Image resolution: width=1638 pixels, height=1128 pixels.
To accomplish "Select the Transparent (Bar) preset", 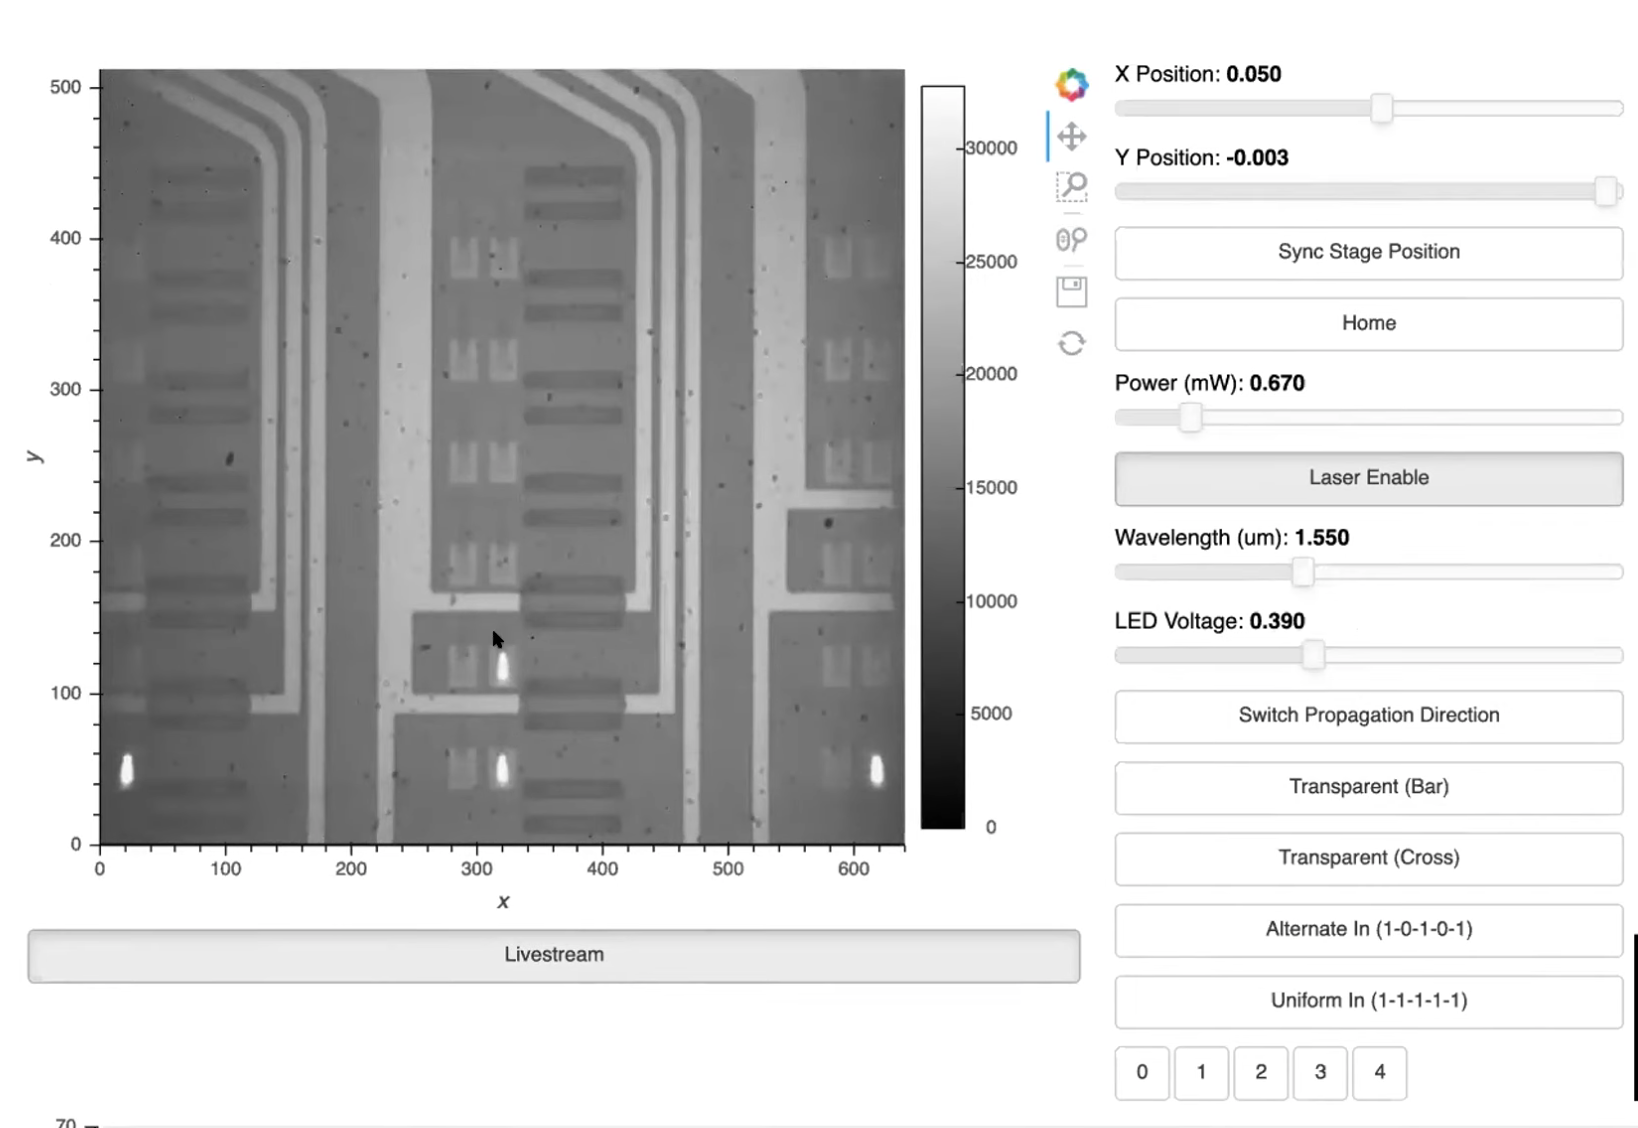I will coord(1368,787).
